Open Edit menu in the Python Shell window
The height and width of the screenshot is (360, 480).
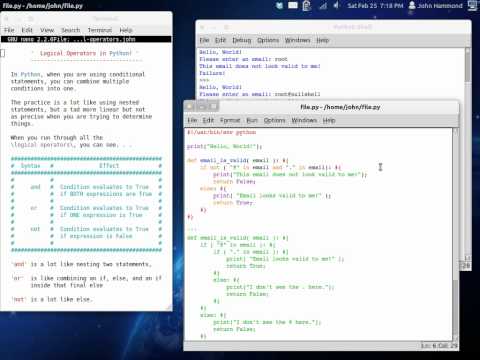(220, 40)
